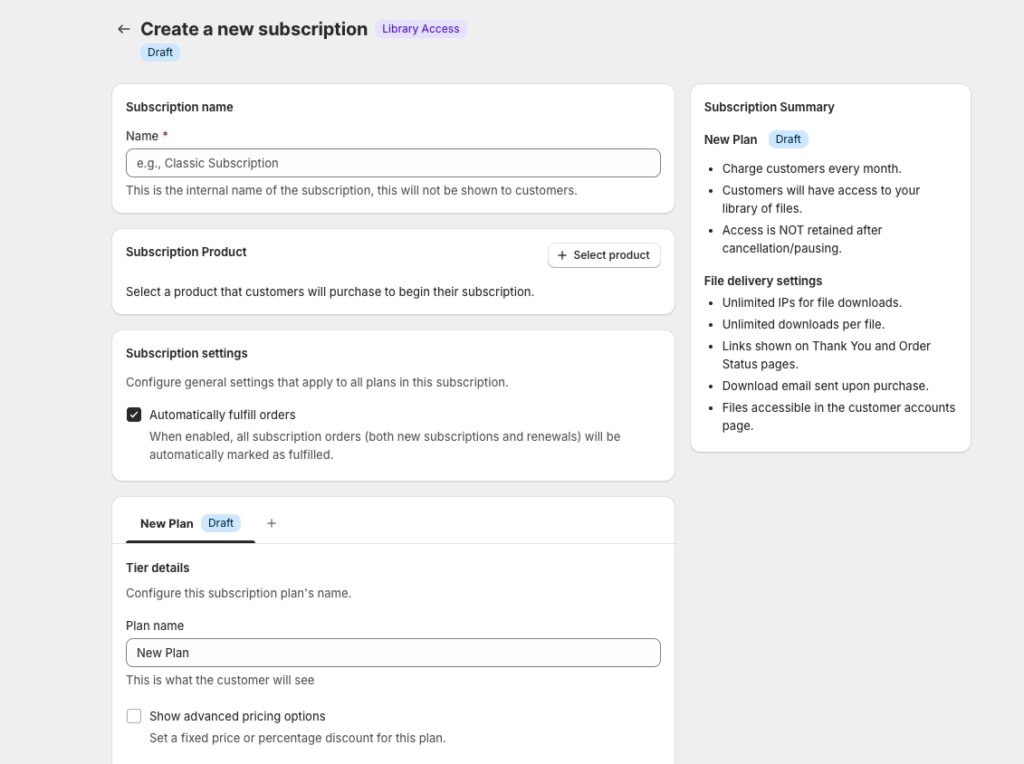Focus the subscription Name input field
Screen dimensions: 1024x764
point(393,163)
